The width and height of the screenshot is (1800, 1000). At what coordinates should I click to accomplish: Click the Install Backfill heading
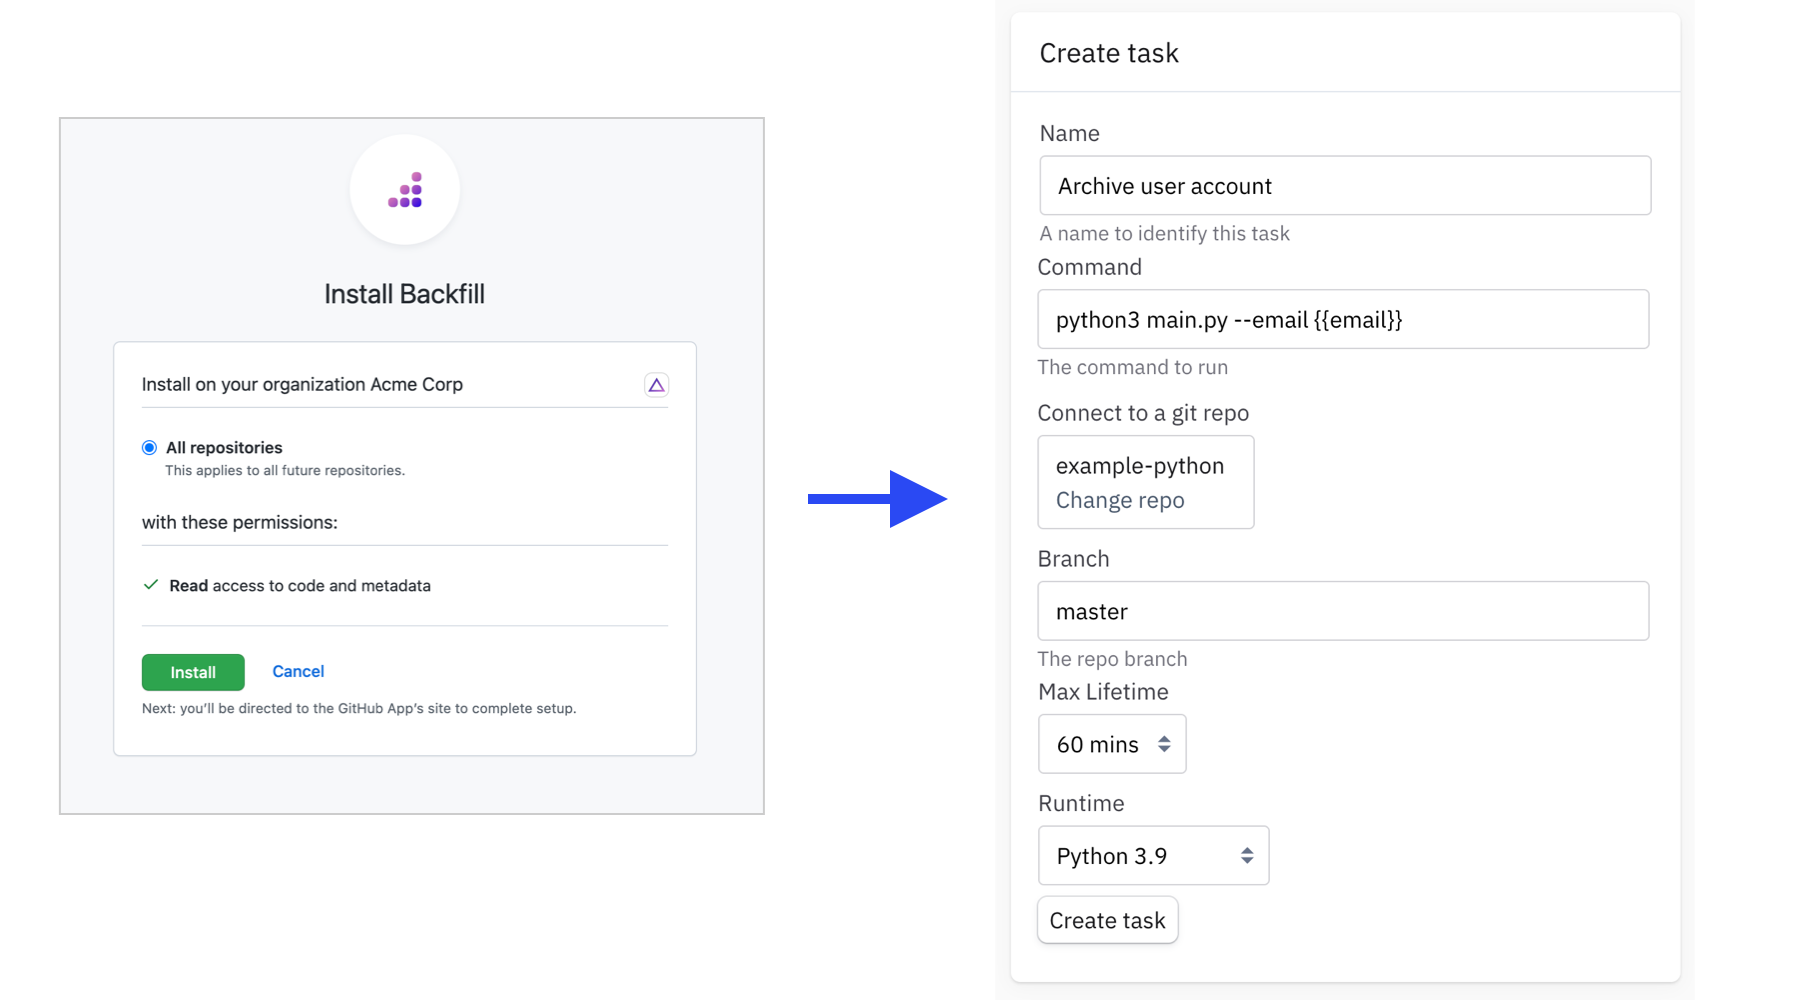(x=404, y=294)
